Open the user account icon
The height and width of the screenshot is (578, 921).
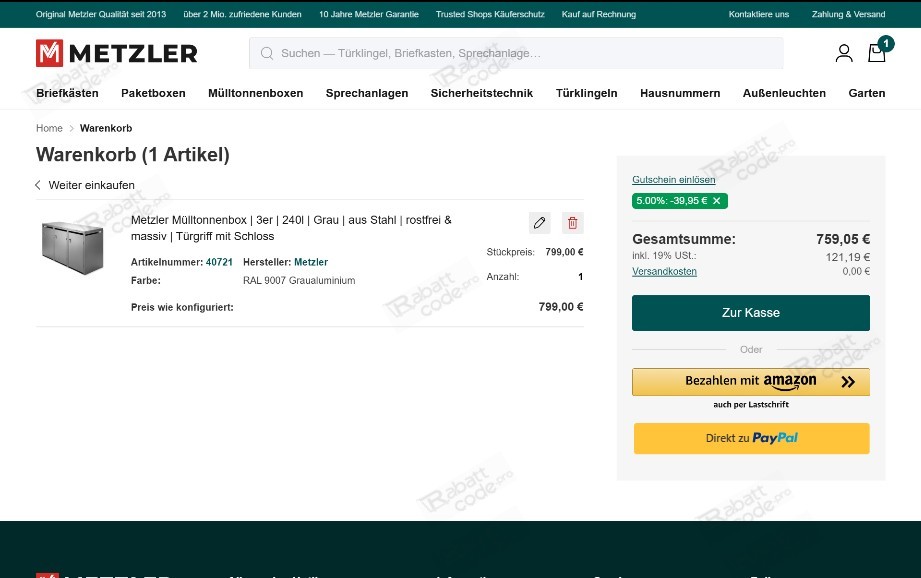[844, 53]
